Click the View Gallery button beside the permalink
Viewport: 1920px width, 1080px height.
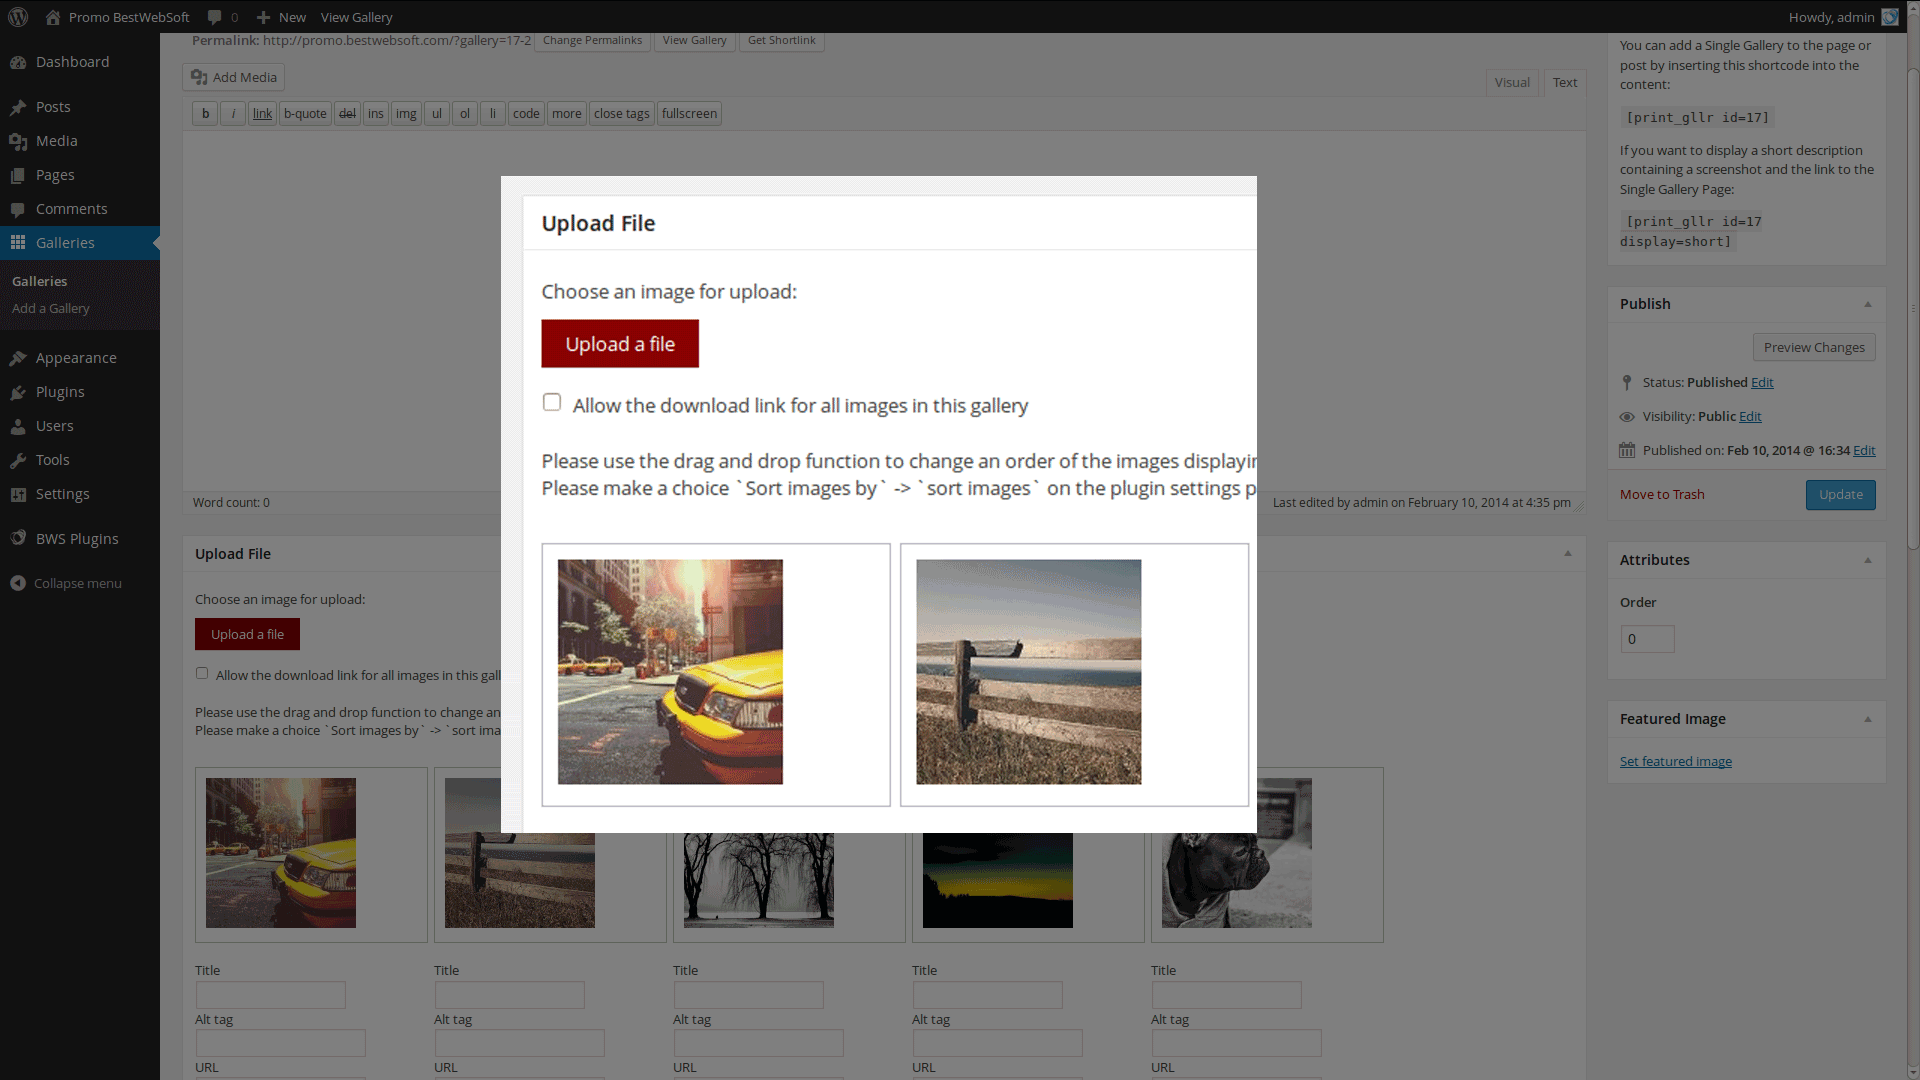coord(694,40)
